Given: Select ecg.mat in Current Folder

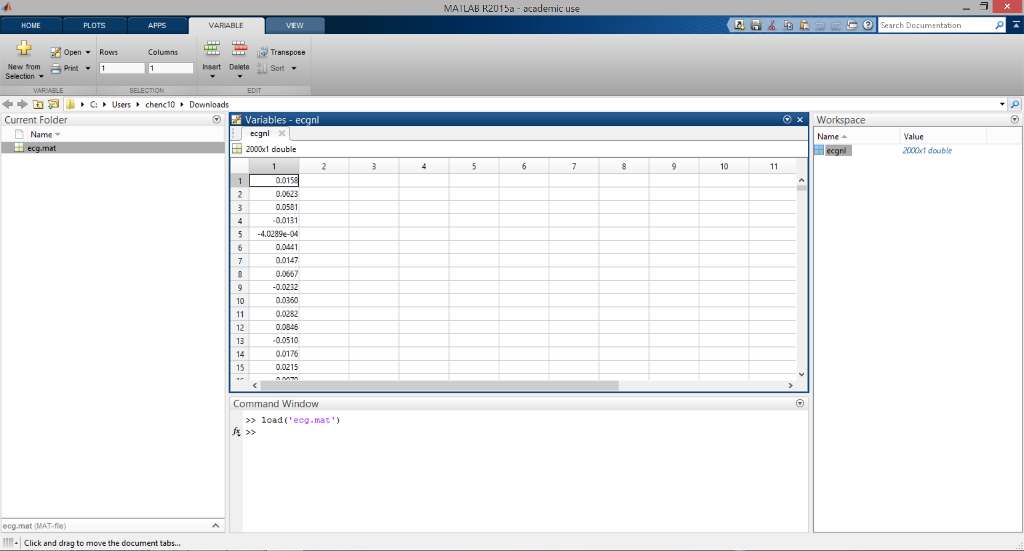Looking at the screenshot, I should click(42, 147).
